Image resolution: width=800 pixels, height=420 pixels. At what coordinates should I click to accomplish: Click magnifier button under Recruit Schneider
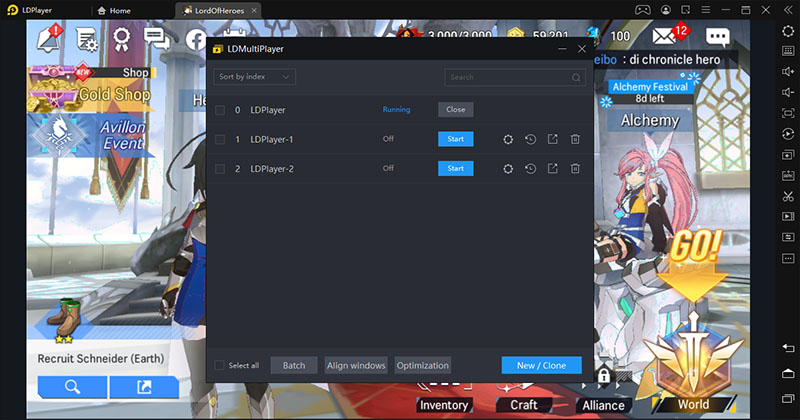click(x=72, y=387)
